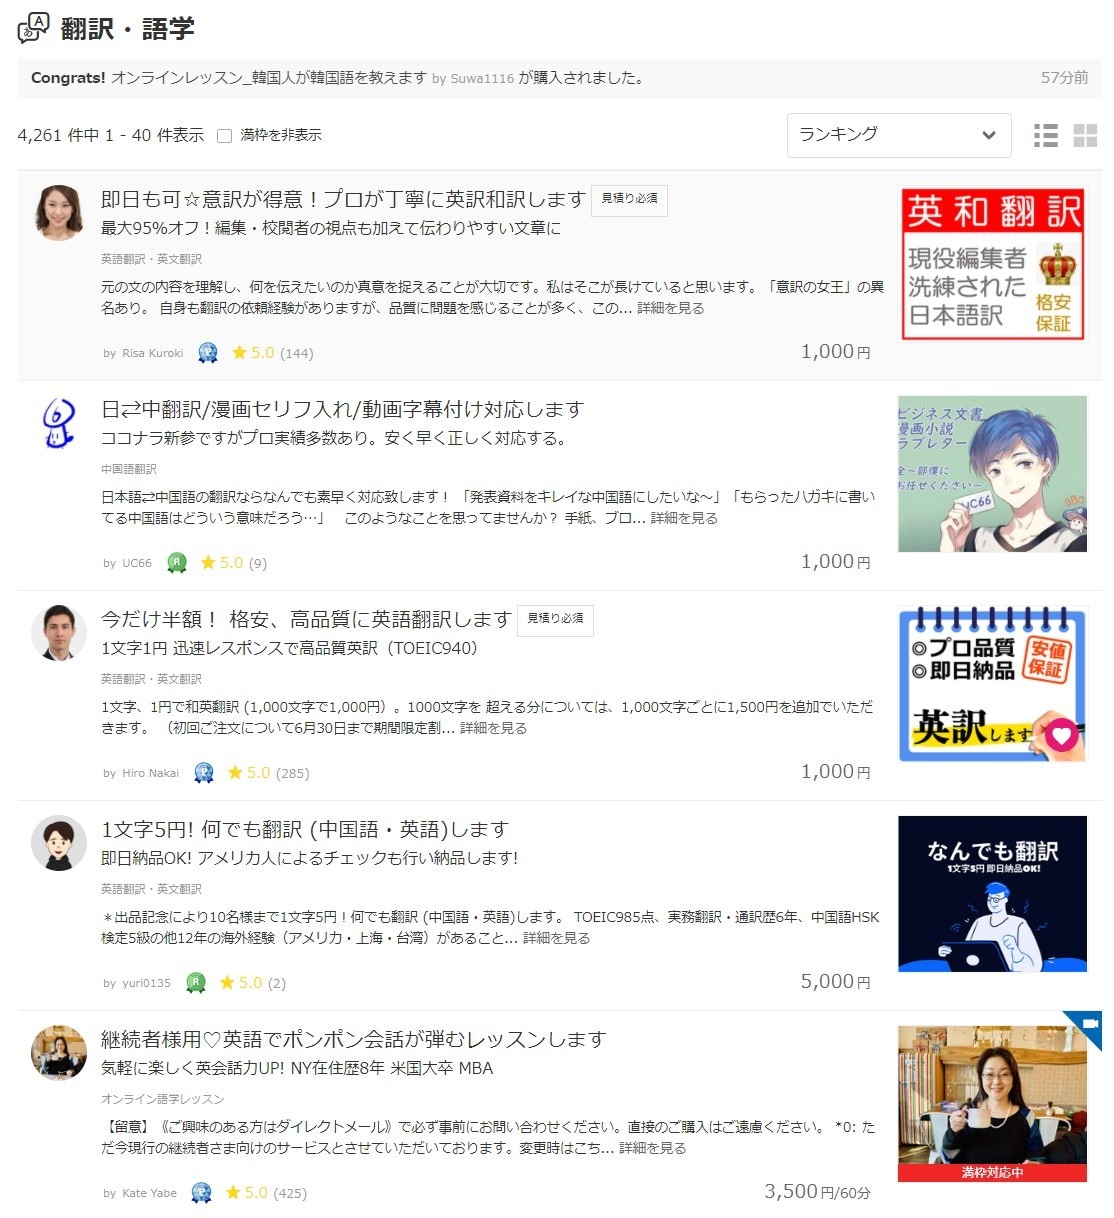This screenshot has height=1218, width=1114.
Task: Click the Suwa1116 username in Congrats banner
Action: pos(482,79)
